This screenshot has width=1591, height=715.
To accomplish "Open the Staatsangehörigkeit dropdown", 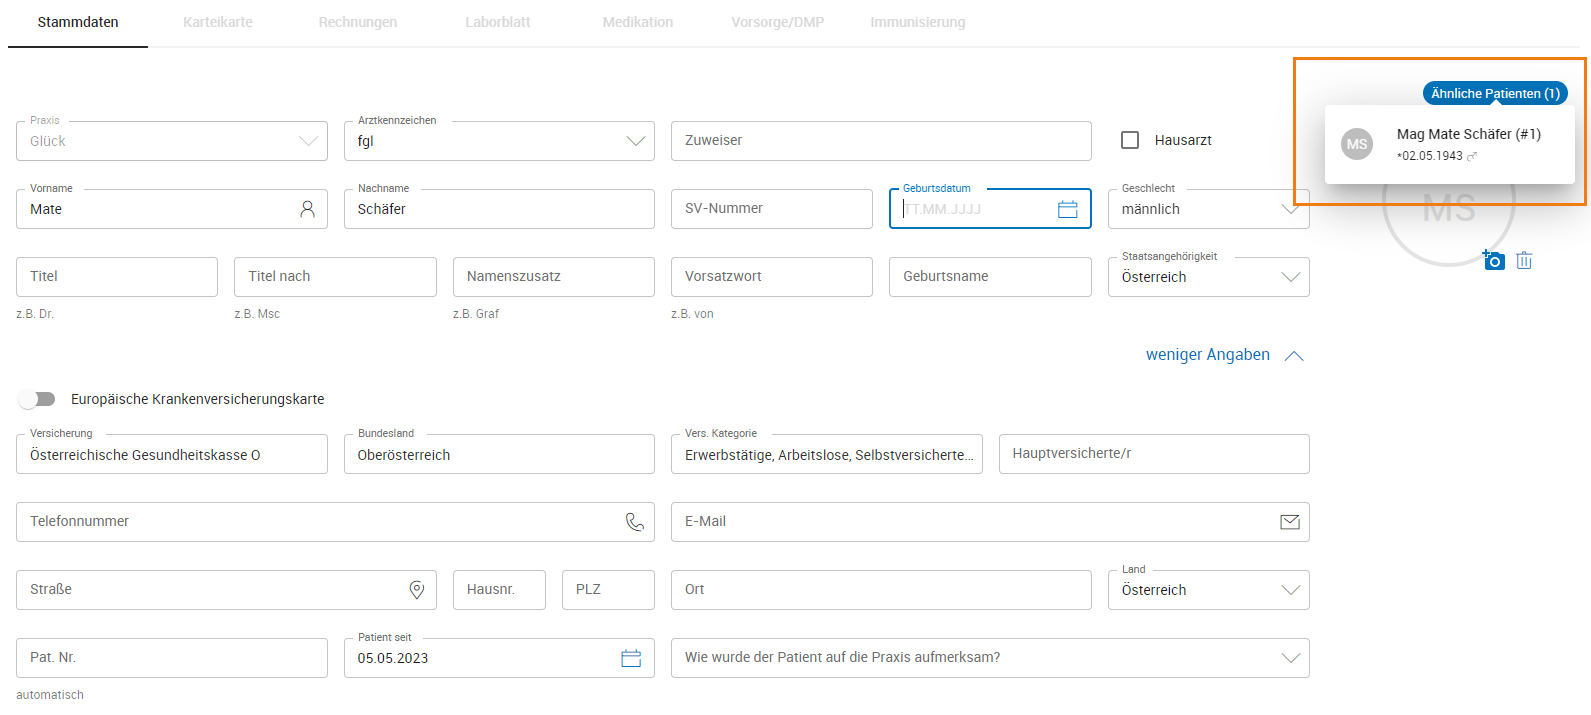I will 1290,277.
